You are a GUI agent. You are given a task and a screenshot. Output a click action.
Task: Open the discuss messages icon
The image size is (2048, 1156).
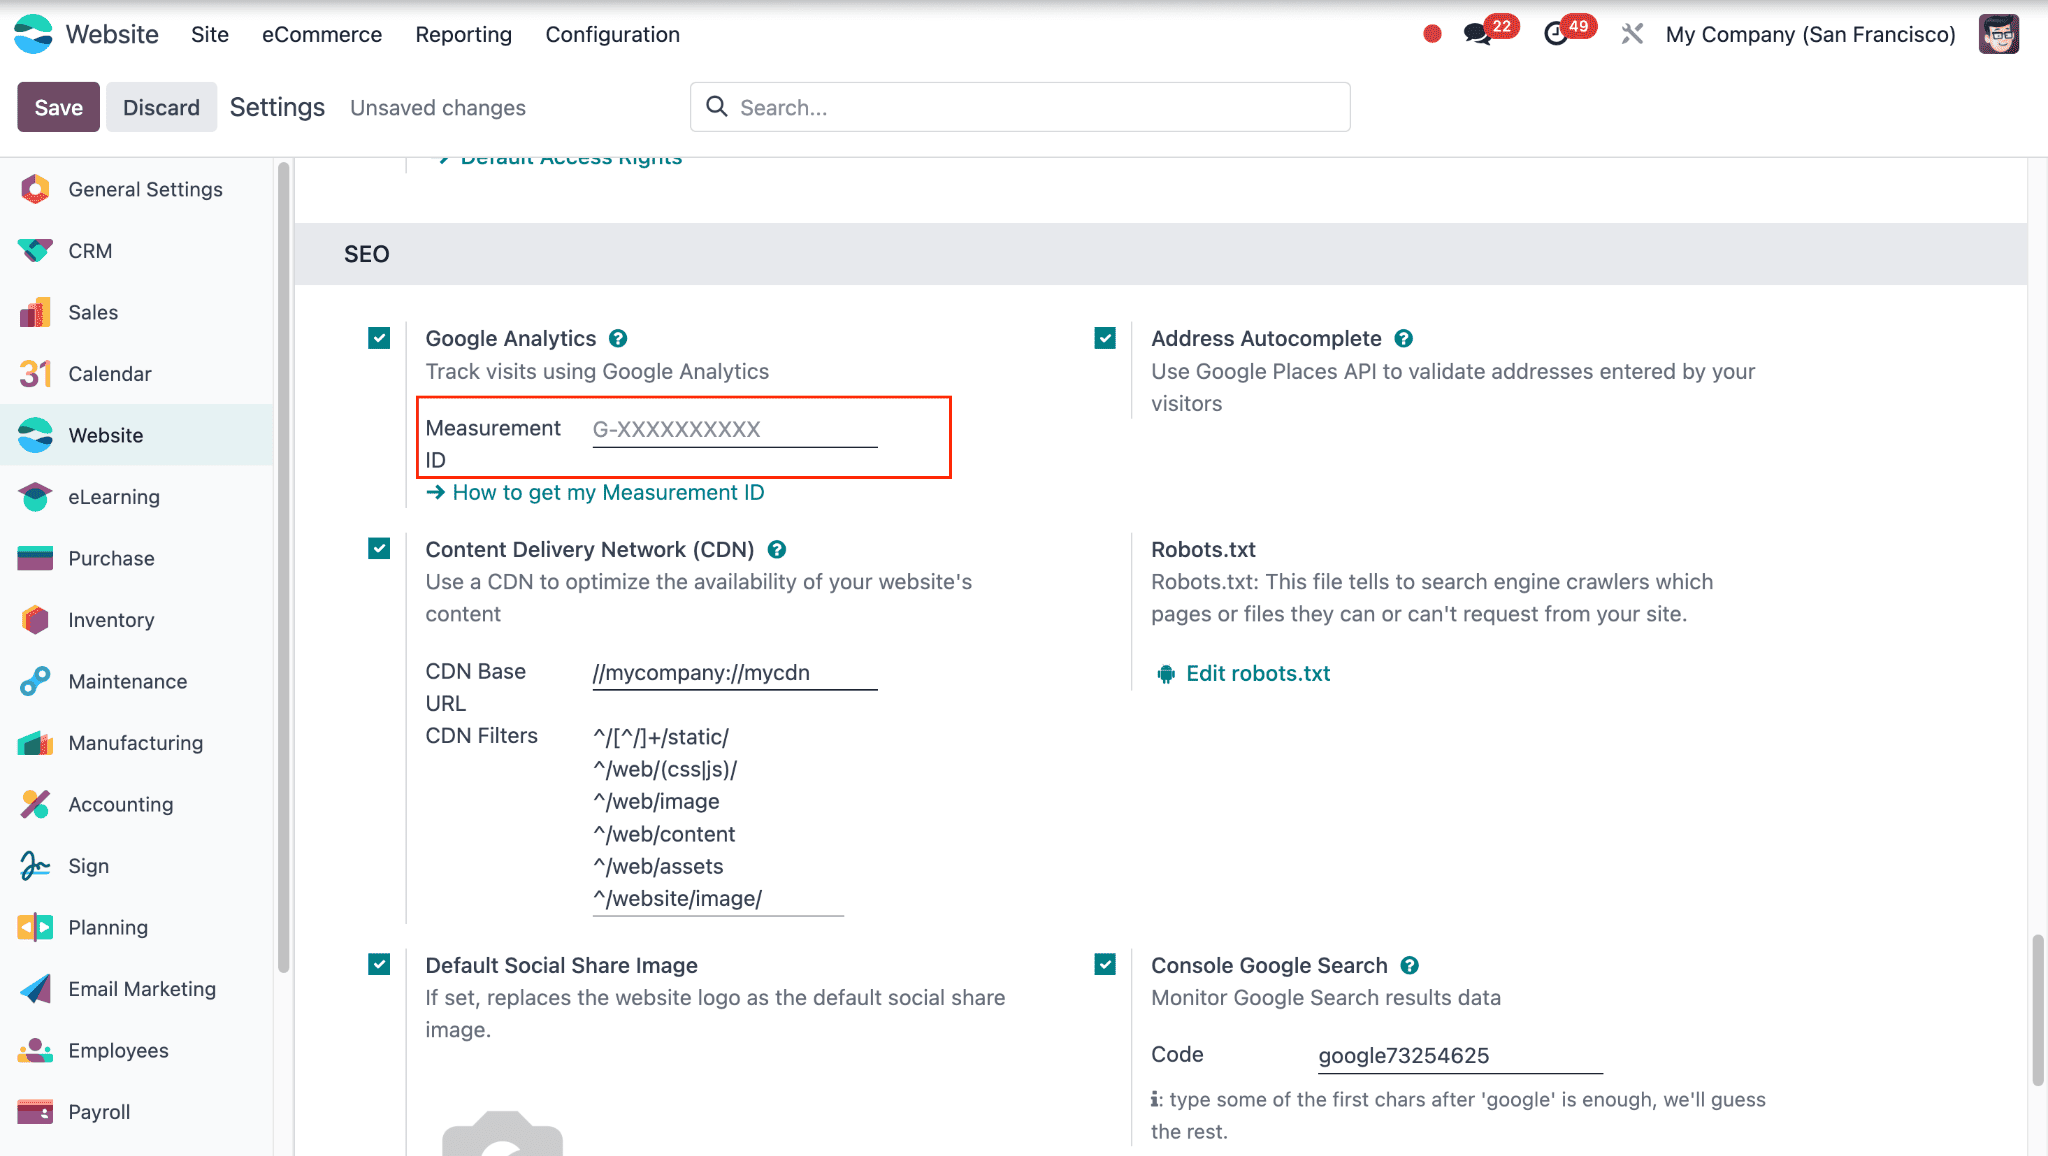(x=1477, y=34)
